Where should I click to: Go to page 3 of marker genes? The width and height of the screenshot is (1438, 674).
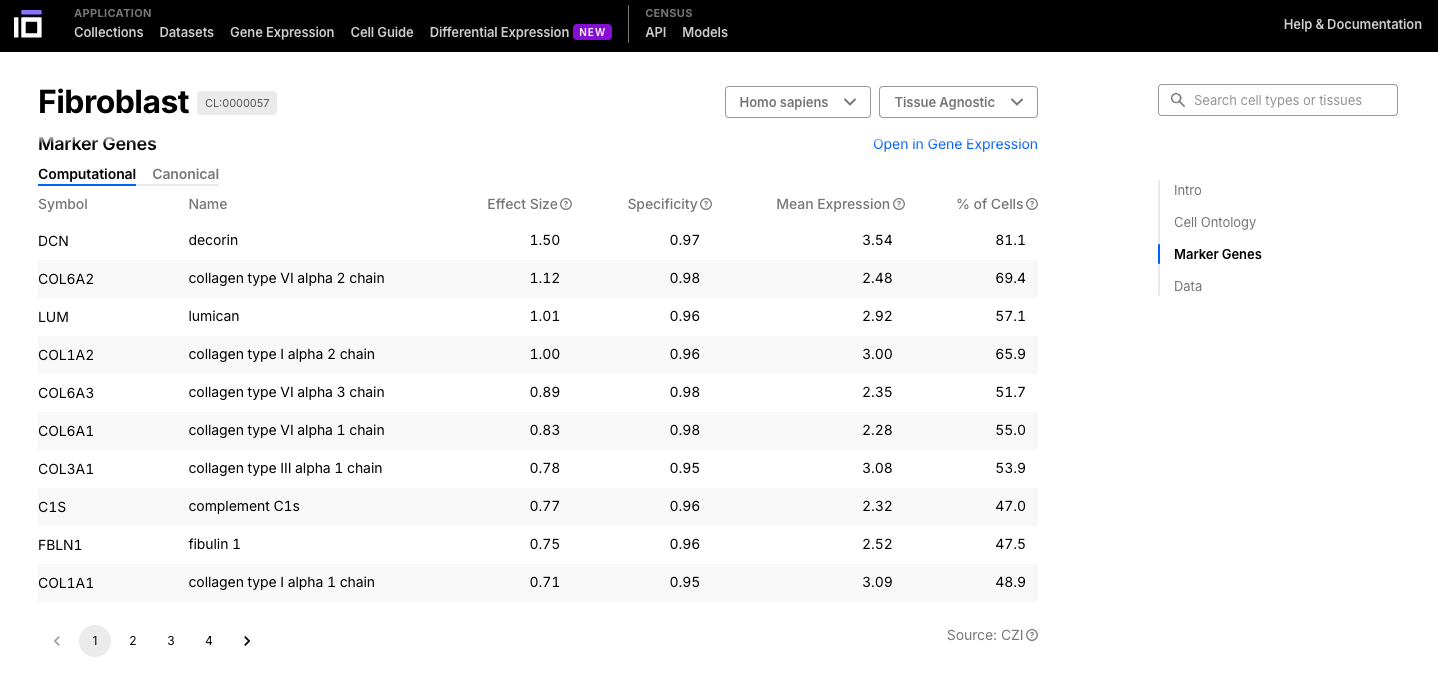tap(171, 641)
